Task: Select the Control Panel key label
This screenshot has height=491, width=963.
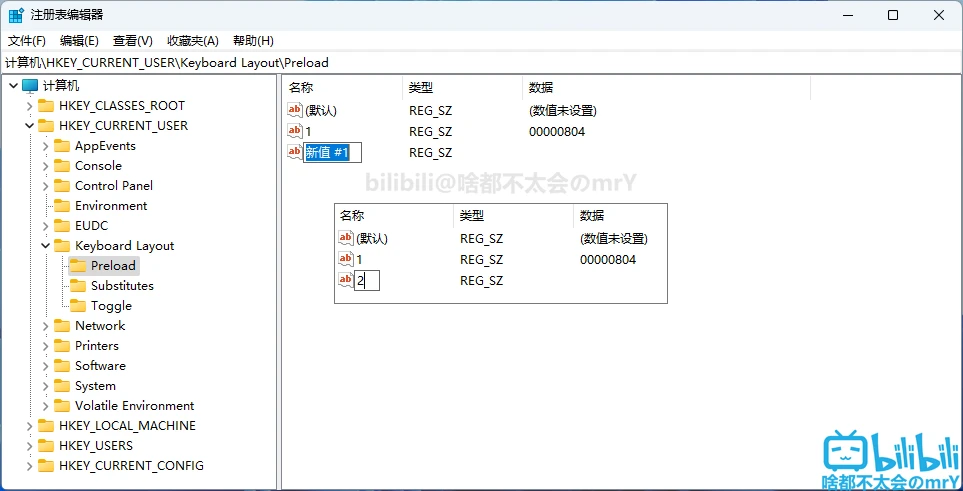Action: (114, 186)
